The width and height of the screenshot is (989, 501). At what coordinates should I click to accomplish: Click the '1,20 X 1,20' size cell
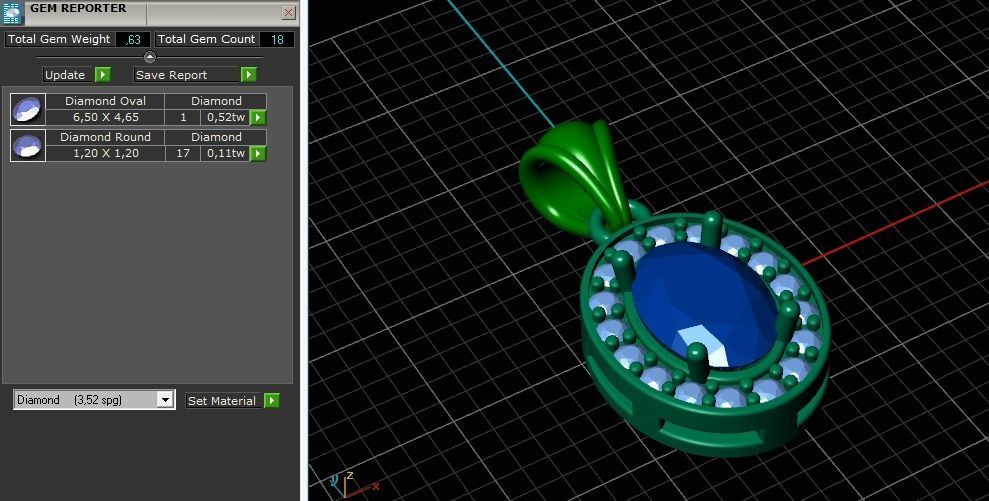click(105, 153)
